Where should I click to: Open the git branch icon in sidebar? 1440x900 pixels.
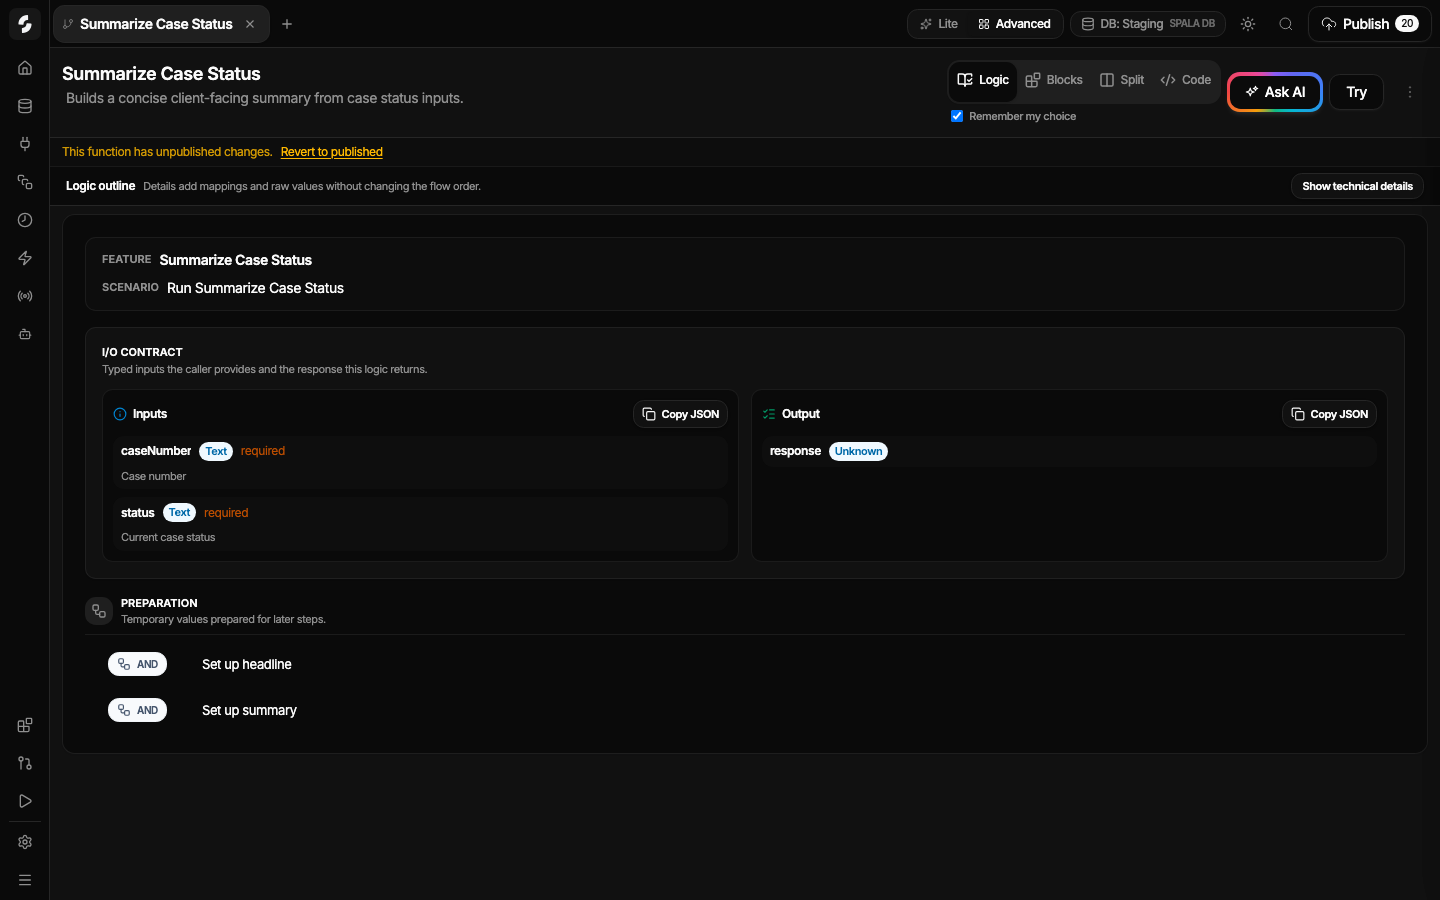tap(25, 763)
